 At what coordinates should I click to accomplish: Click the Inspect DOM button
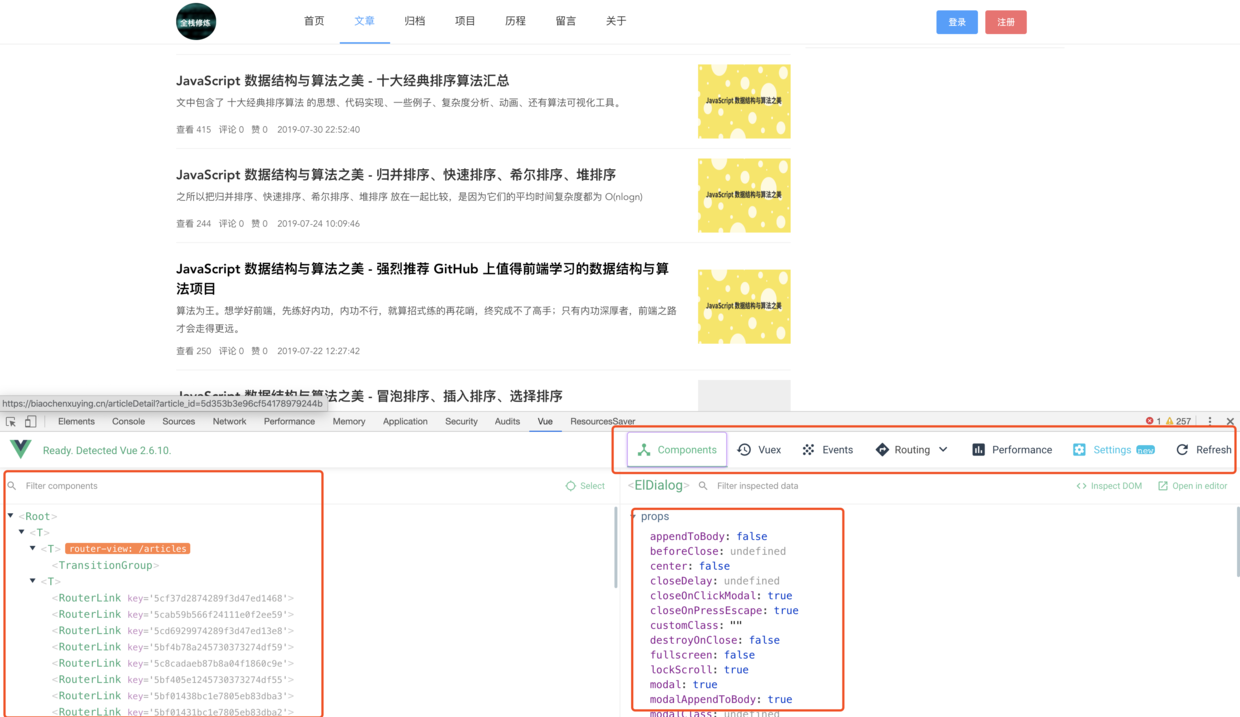(x=1109, y=486)
